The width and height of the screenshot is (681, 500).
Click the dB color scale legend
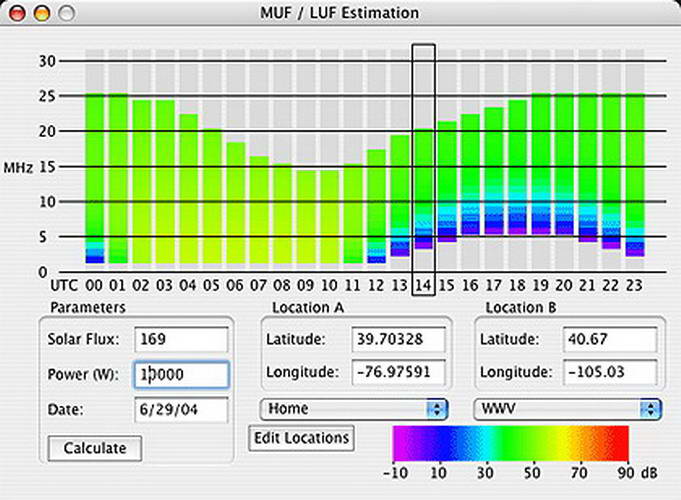click(510, 442)
